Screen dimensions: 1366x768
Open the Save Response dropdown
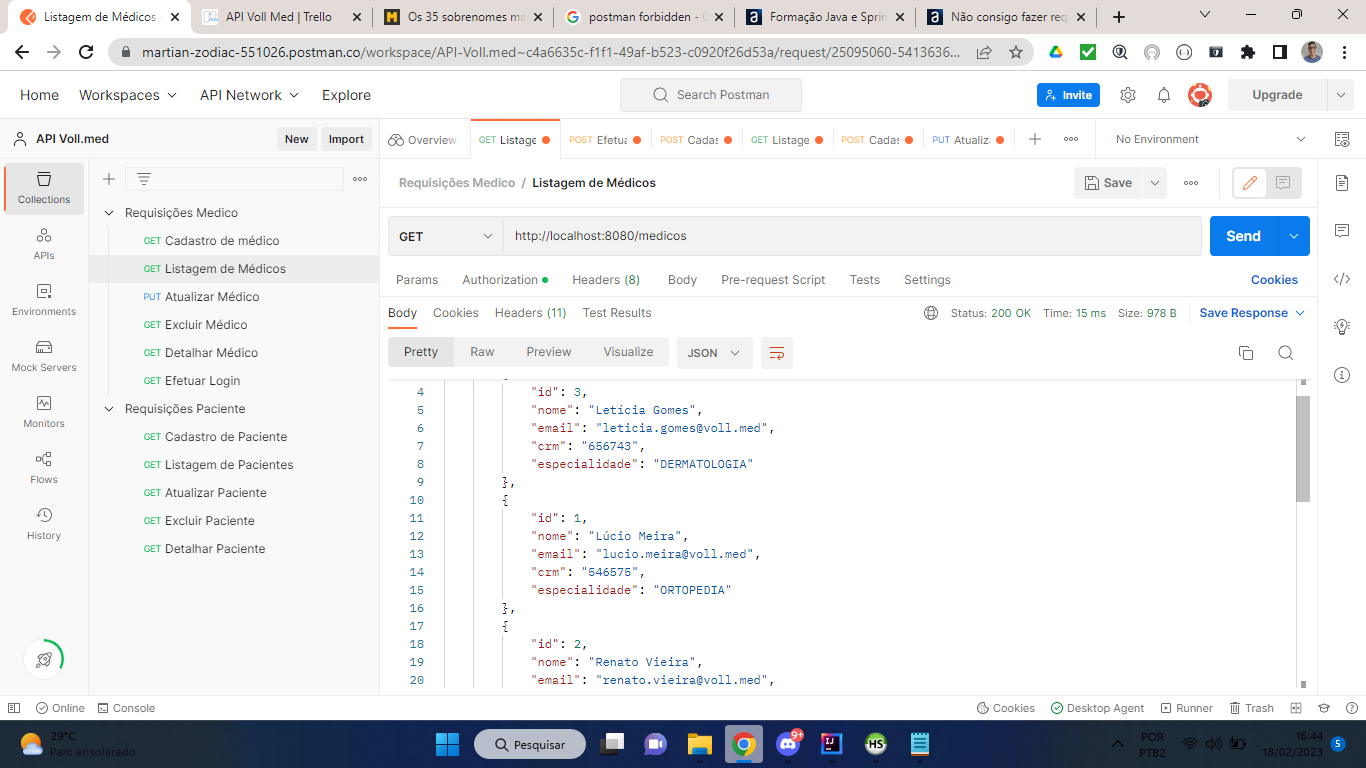pos(1252,313)
